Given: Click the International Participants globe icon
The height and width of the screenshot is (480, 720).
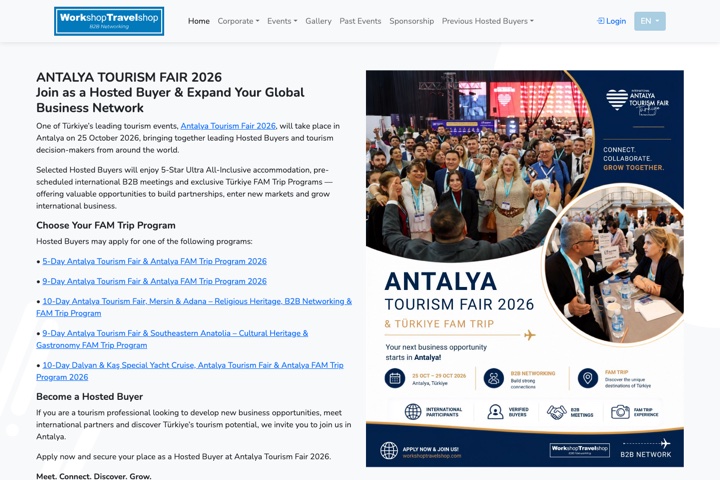Looking at the screenshot, I should click(413, 412).
